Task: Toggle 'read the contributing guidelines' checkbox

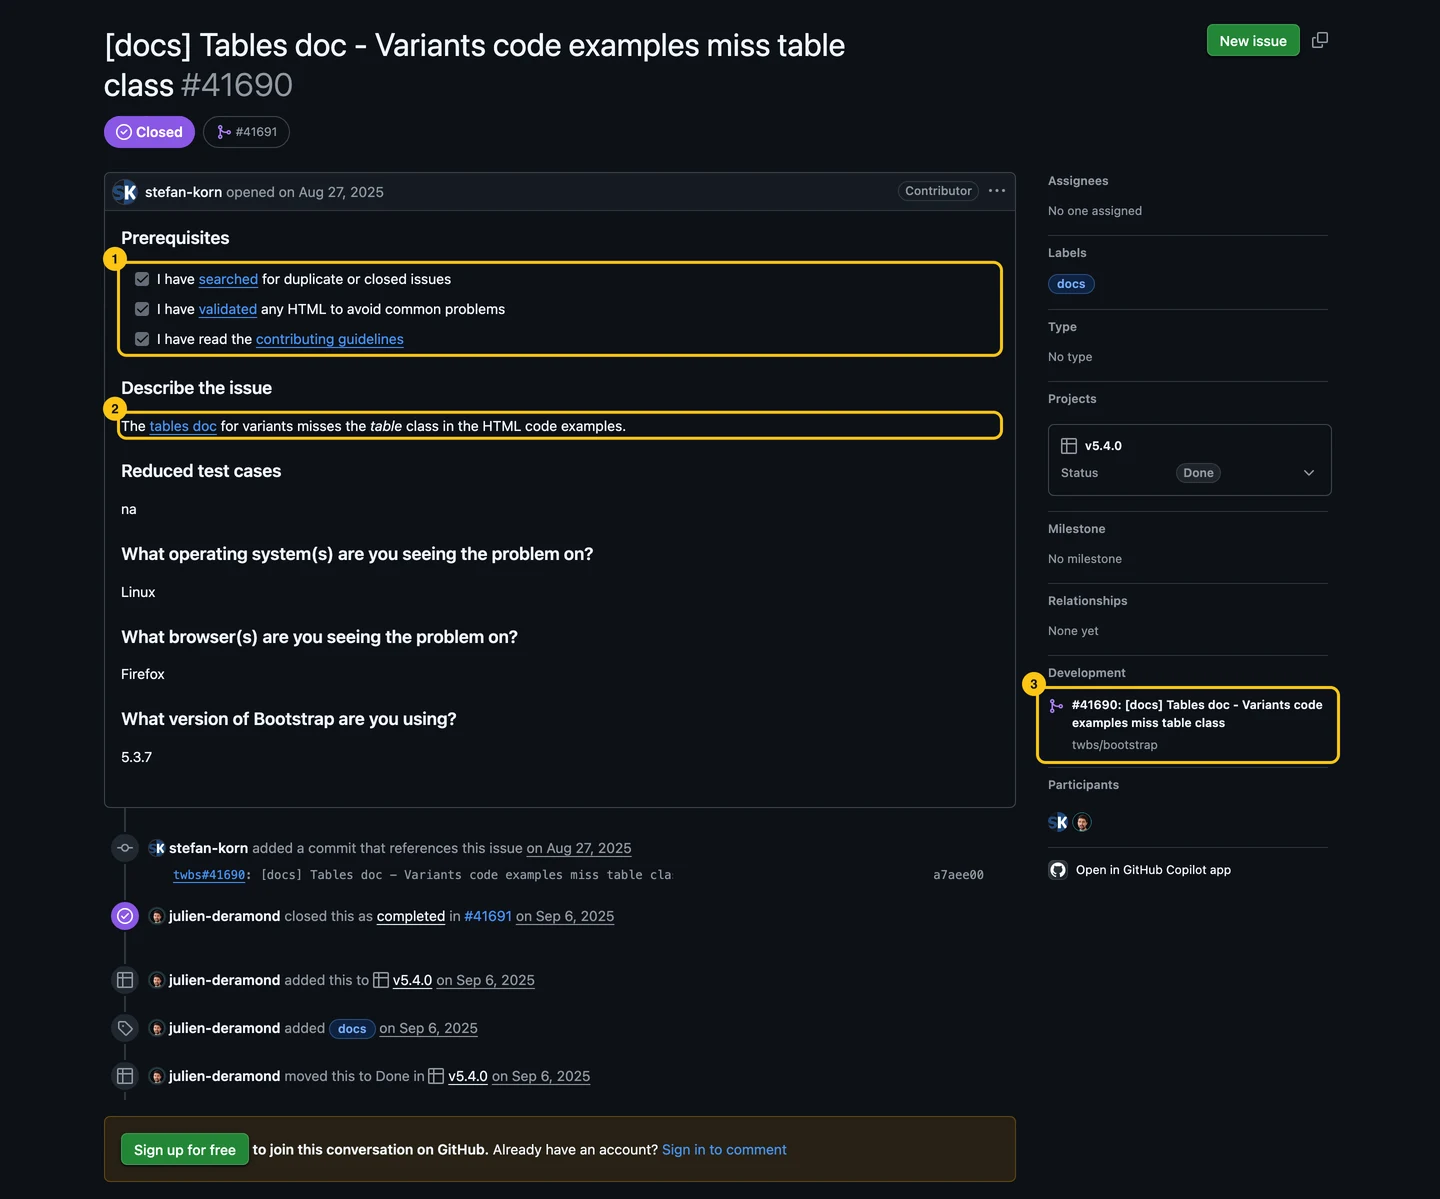Action: click(142, 339)
